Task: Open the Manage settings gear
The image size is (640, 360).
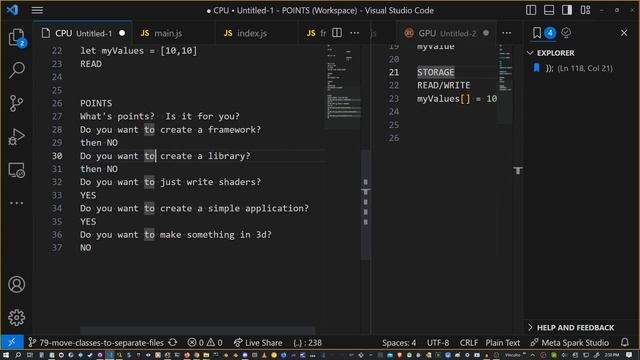Action: coord(16,318)
